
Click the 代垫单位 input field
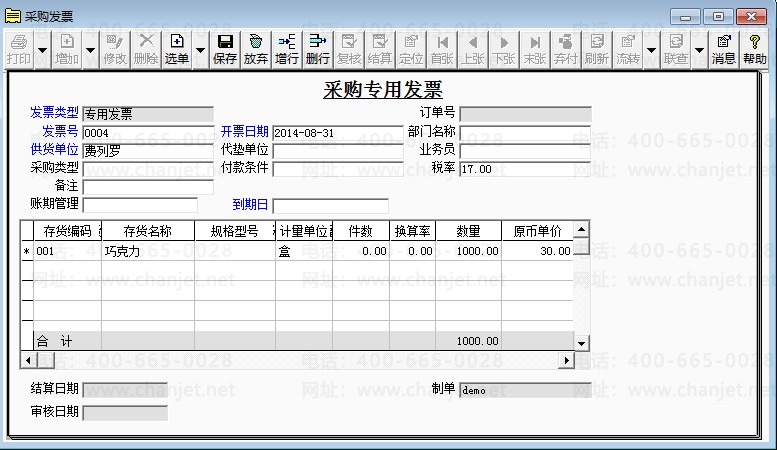[338, 151]
